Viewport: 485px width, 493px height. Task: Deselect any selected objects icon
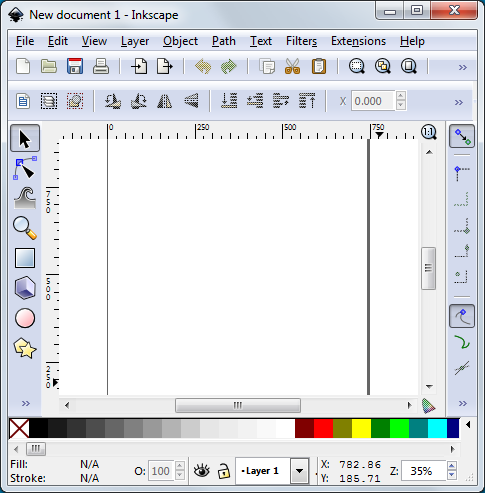click(x=75, y=101)
